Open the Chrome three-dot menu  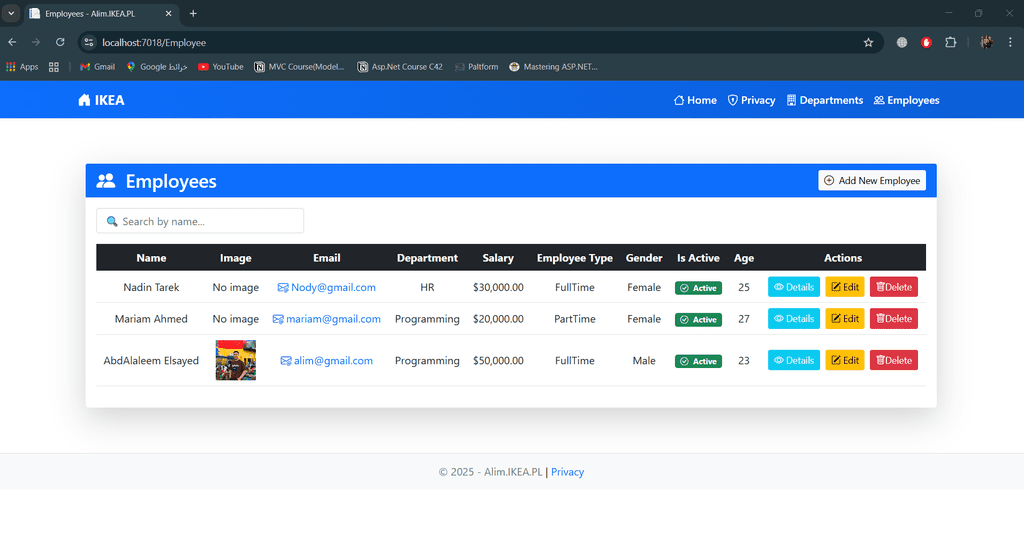tap(1010, 42)
